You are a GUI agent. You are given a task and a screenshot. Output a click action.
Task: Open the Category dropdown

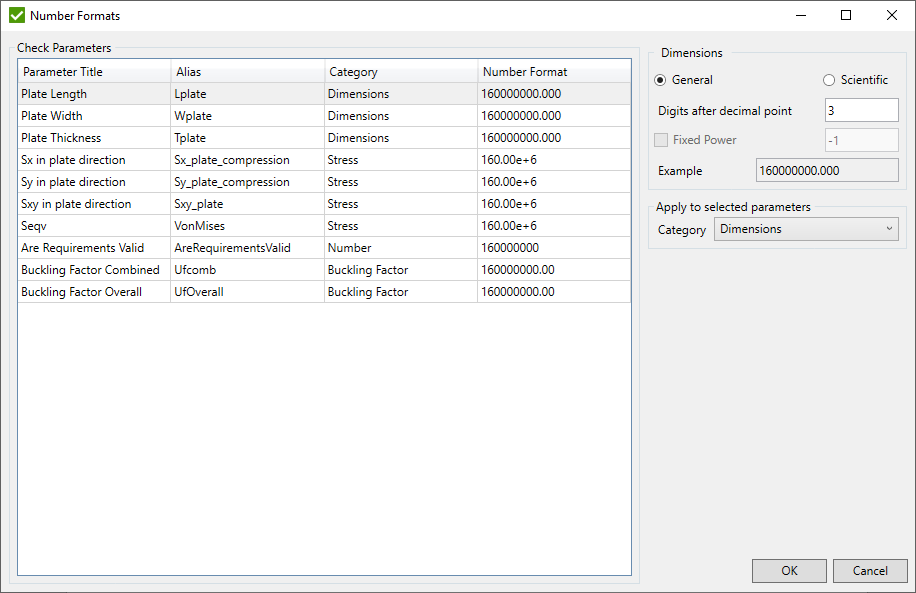point(806,229)
